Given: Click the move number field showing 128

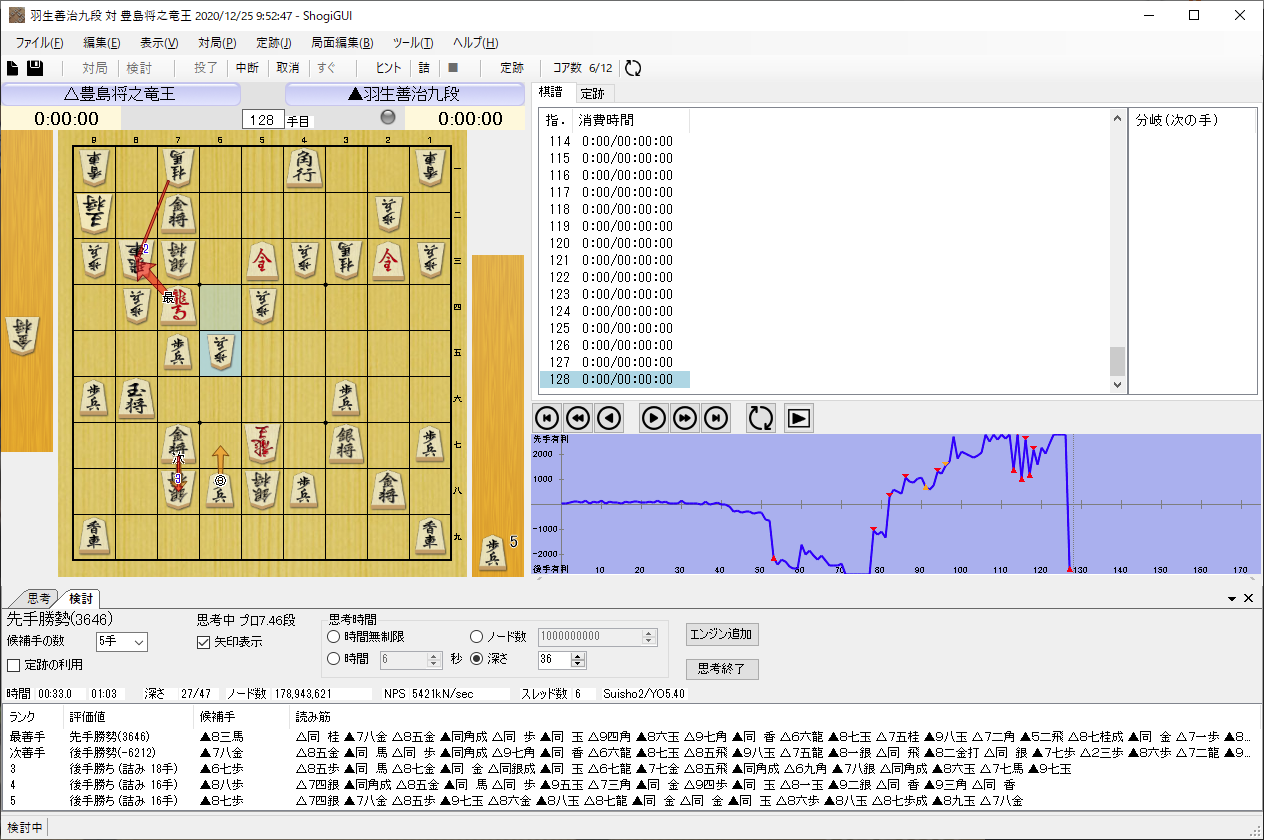Looking at the screenshot, I should coord(264,120).
